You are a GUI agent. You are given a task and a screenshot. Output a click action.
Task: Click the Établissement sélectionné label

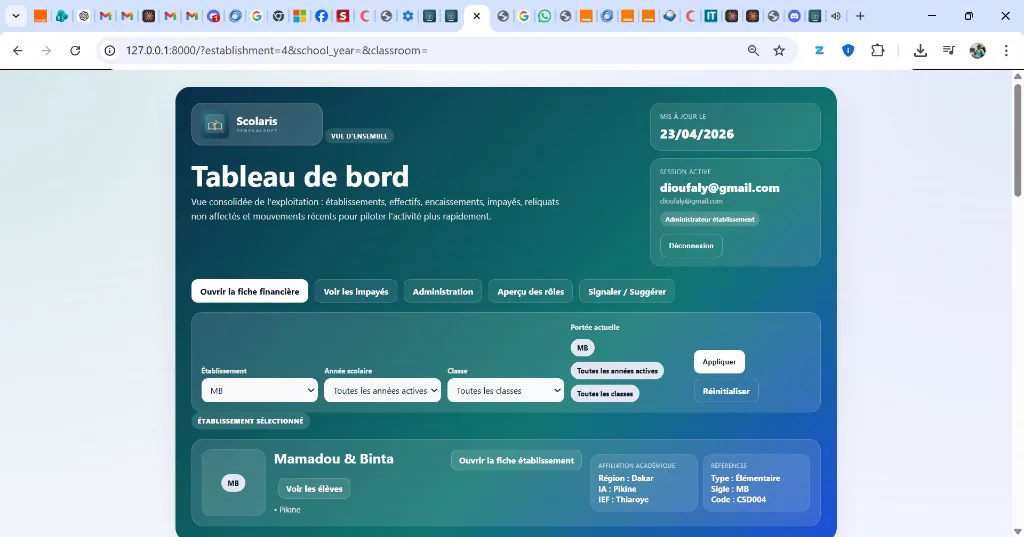pyautogui.click(x=250, y=421)
